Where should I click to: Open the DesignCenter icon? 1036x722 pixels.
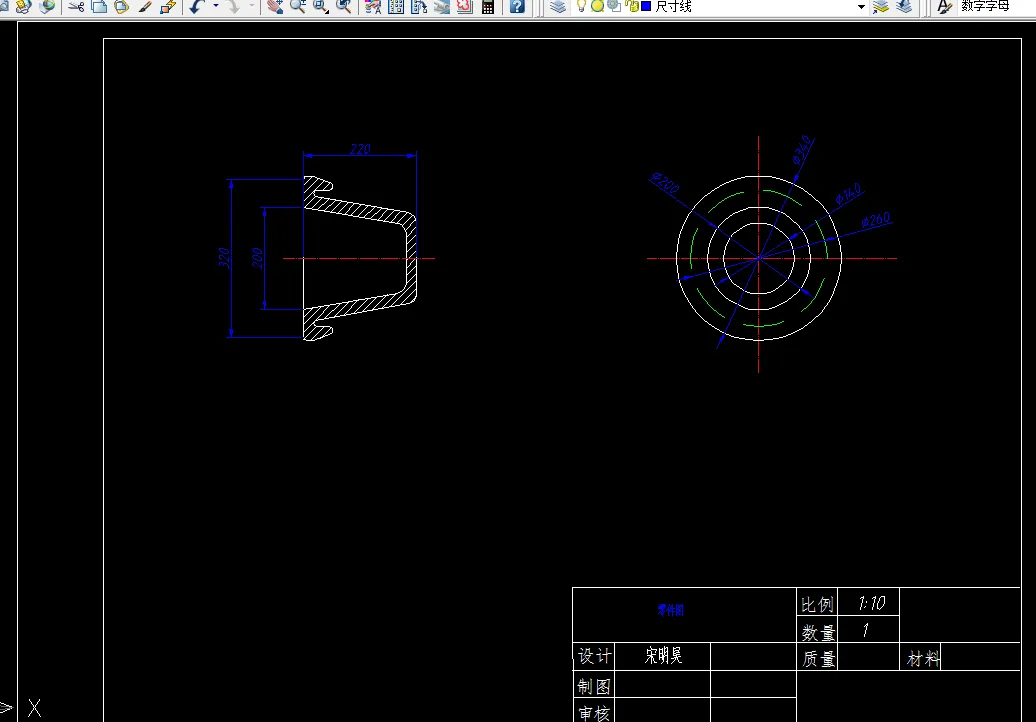[x=396, y=7]
